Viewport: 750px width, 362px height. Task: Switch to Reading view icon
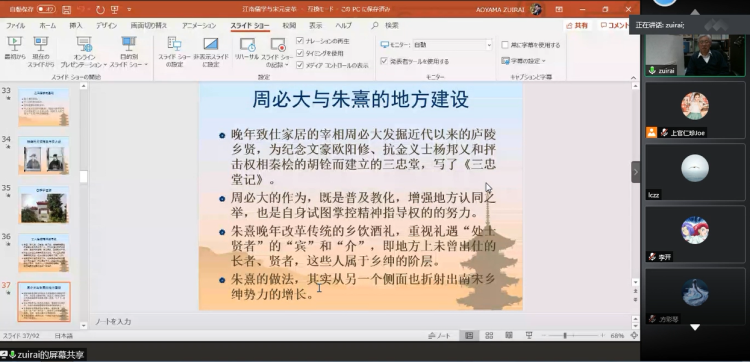click(x=509, y=336)
